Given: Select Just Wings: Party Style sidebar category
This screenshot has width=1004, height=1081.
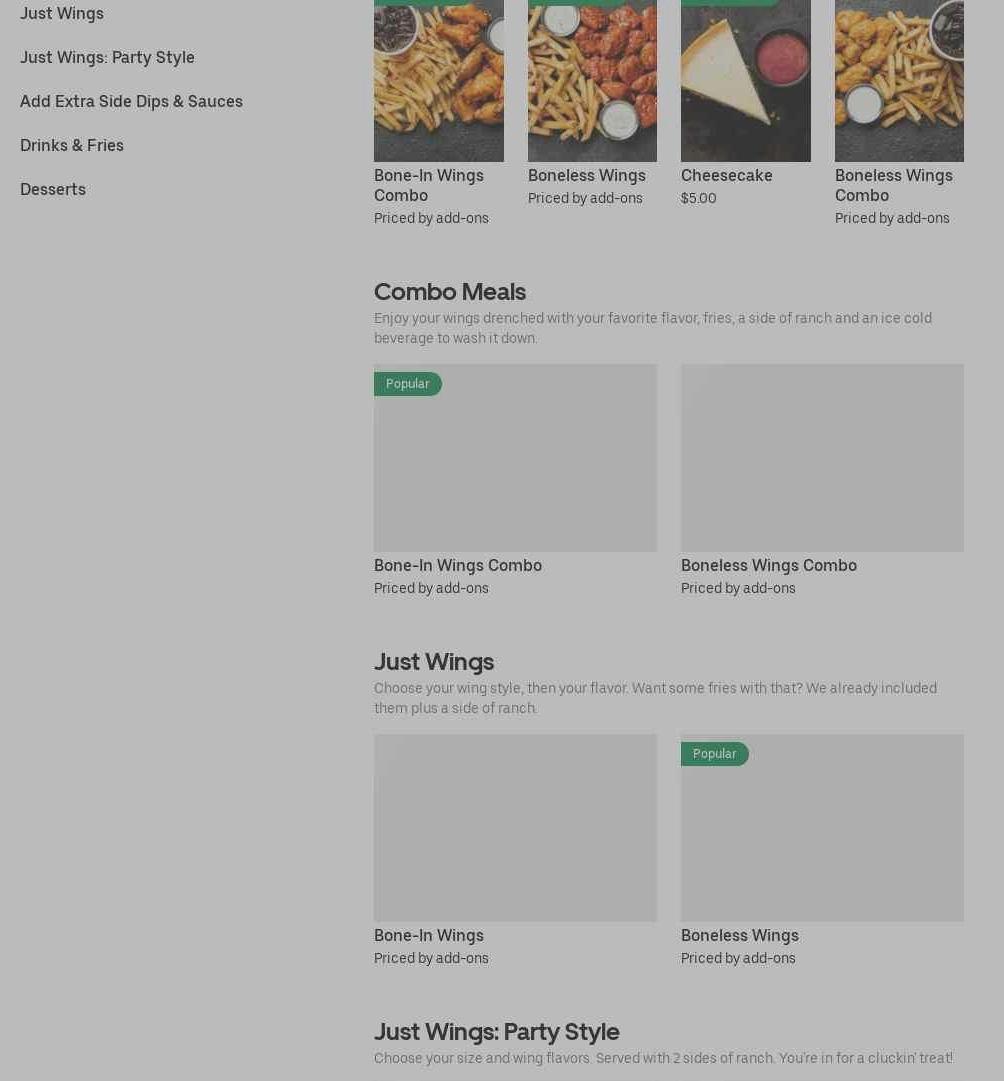Looking at the screenshot, I should (x=107, y=57).
